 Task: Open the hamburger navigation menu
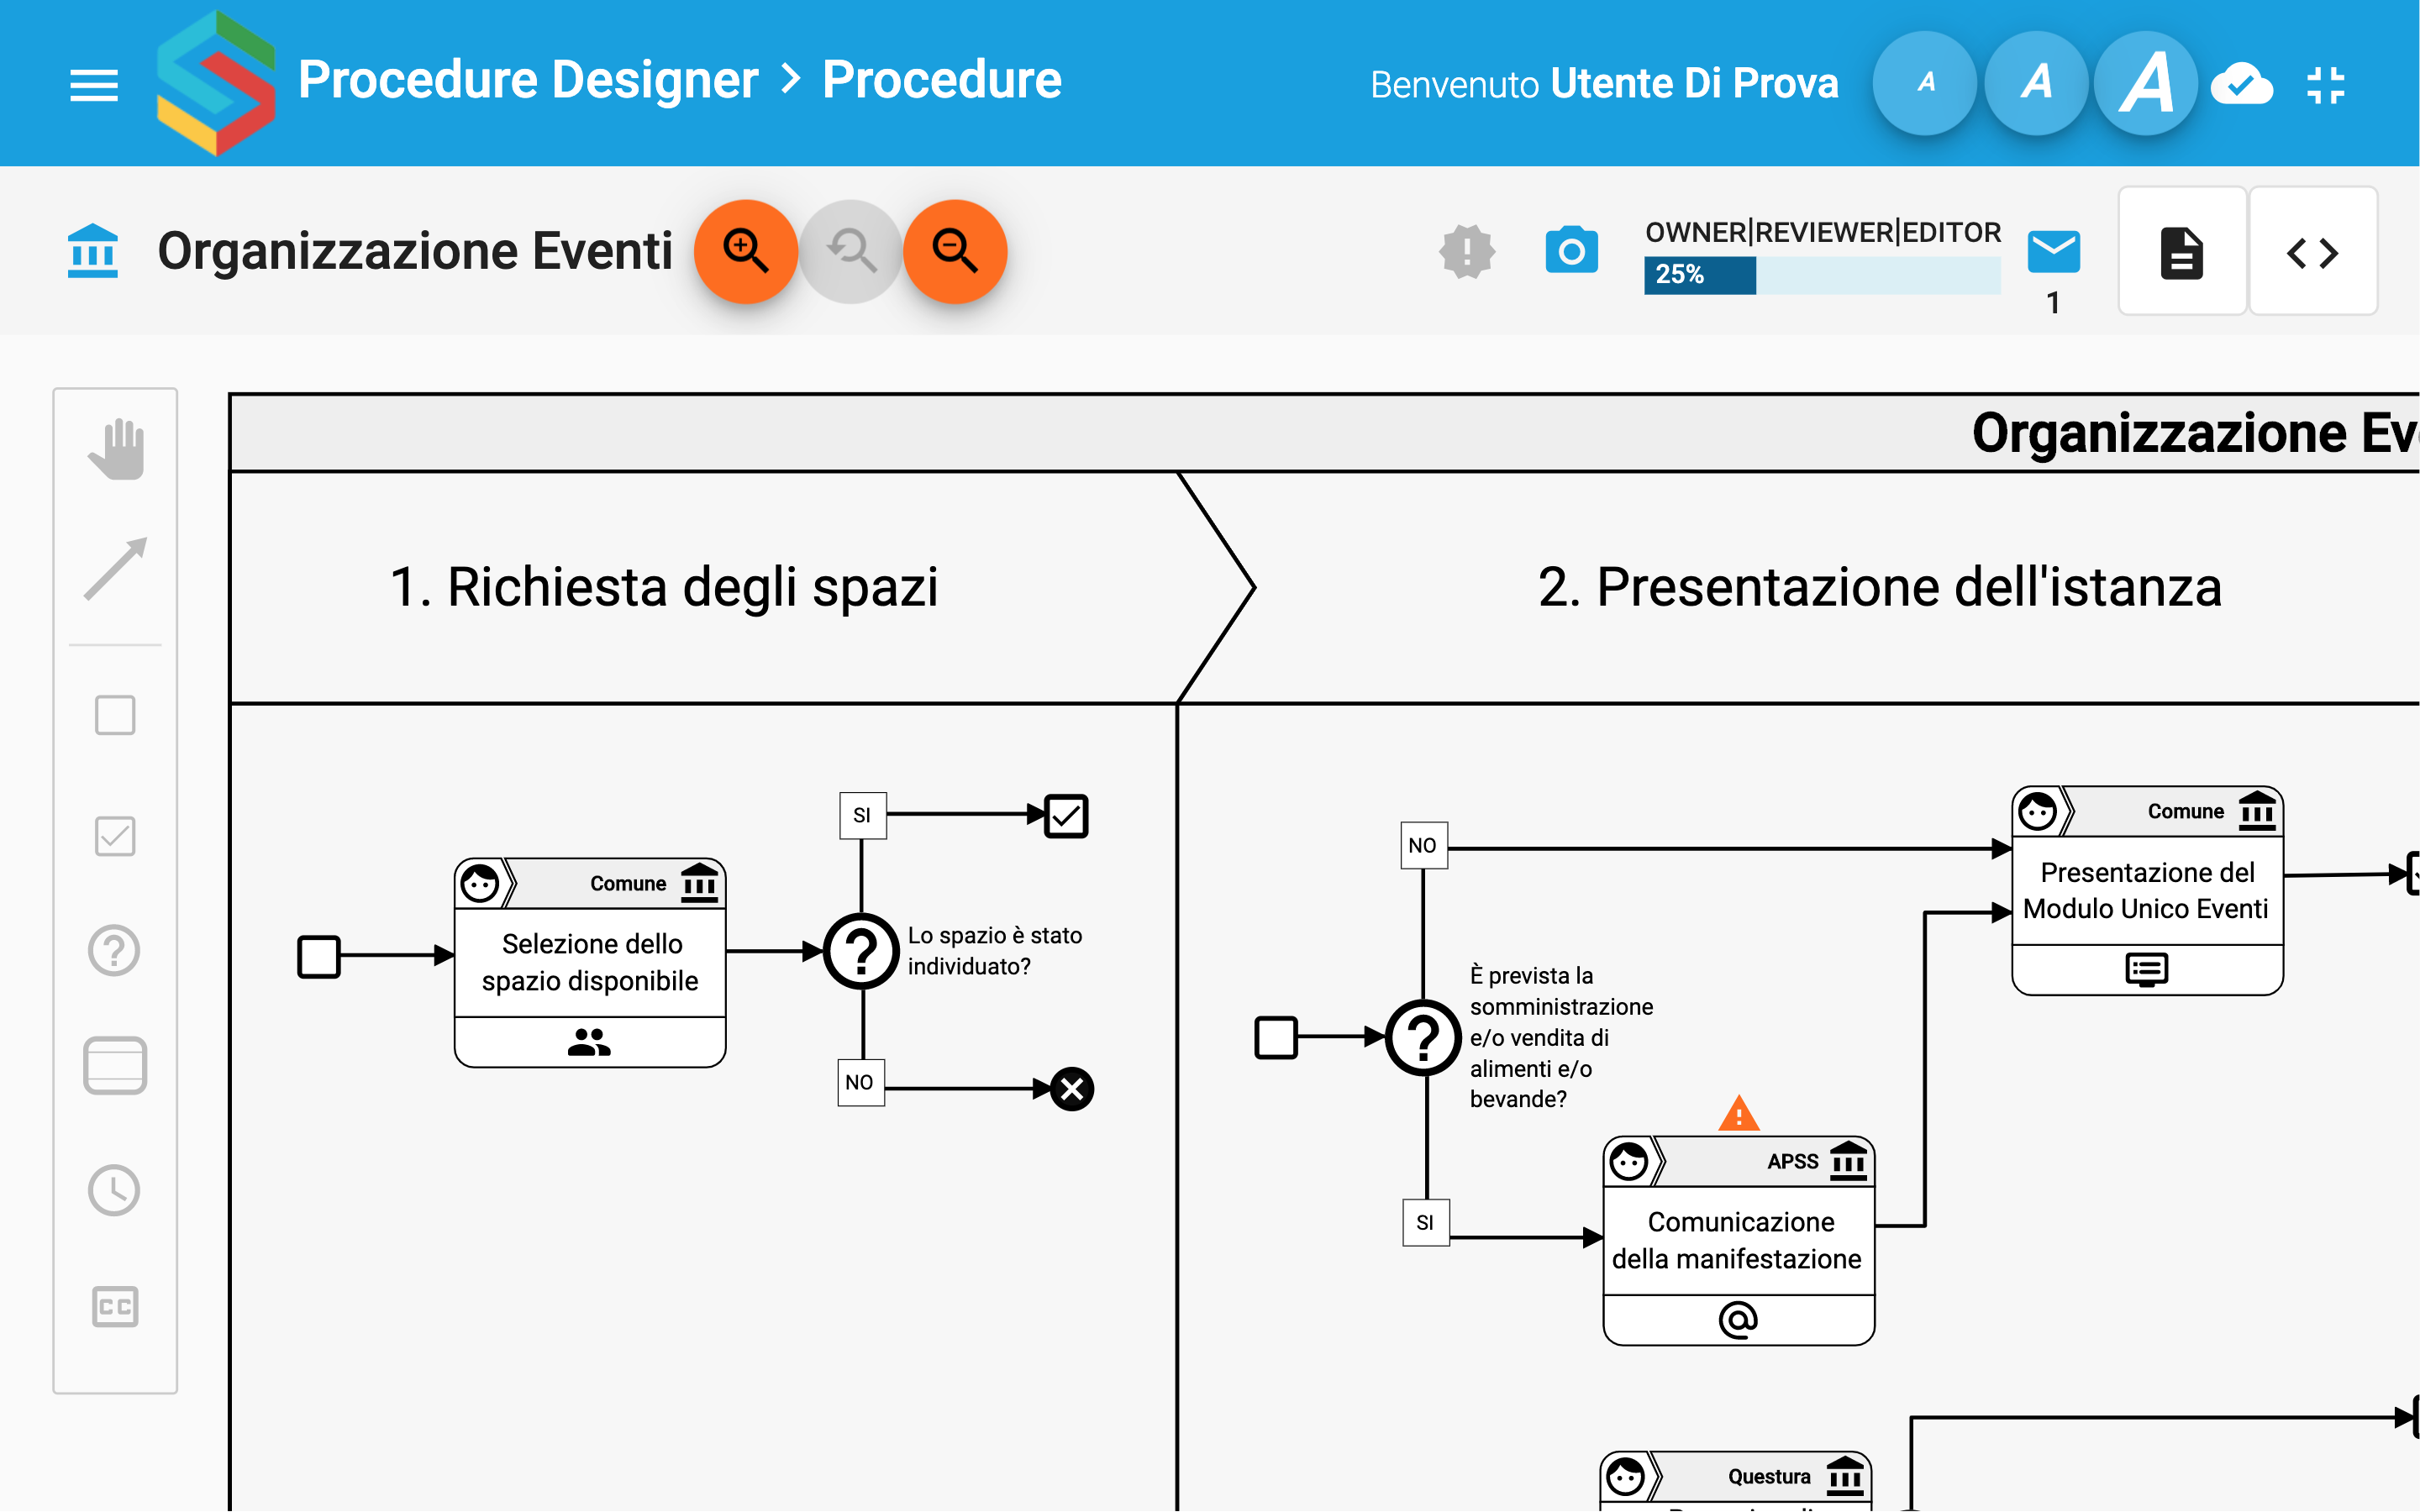coord(94,84)
